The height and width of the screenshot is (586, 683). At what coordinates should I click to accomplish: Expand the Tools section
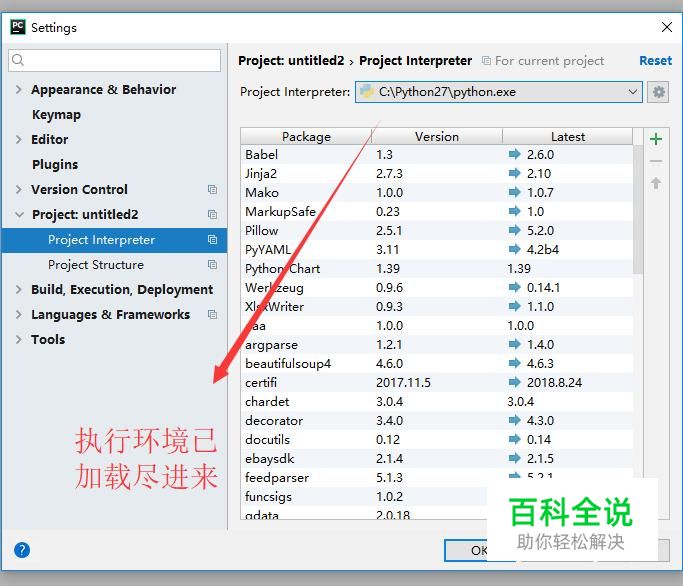(18, 339)
